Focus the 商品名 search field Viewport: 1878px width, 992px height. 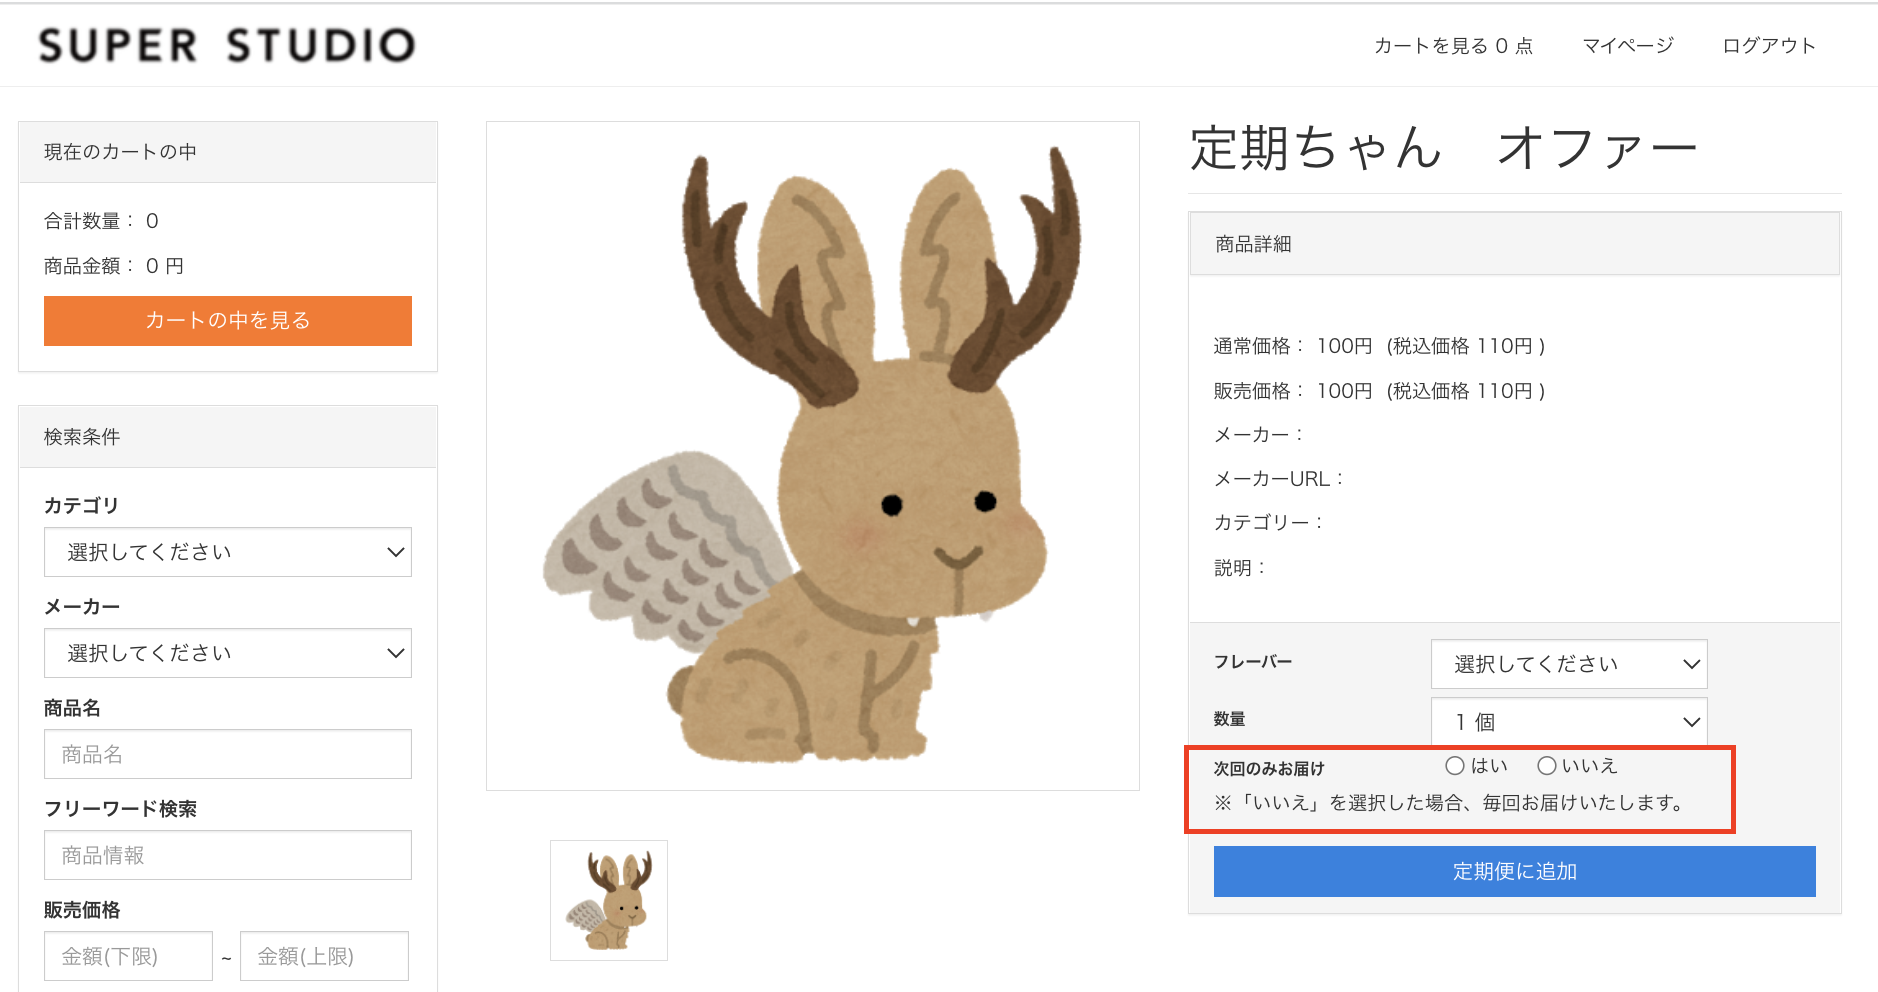[228, 754]
